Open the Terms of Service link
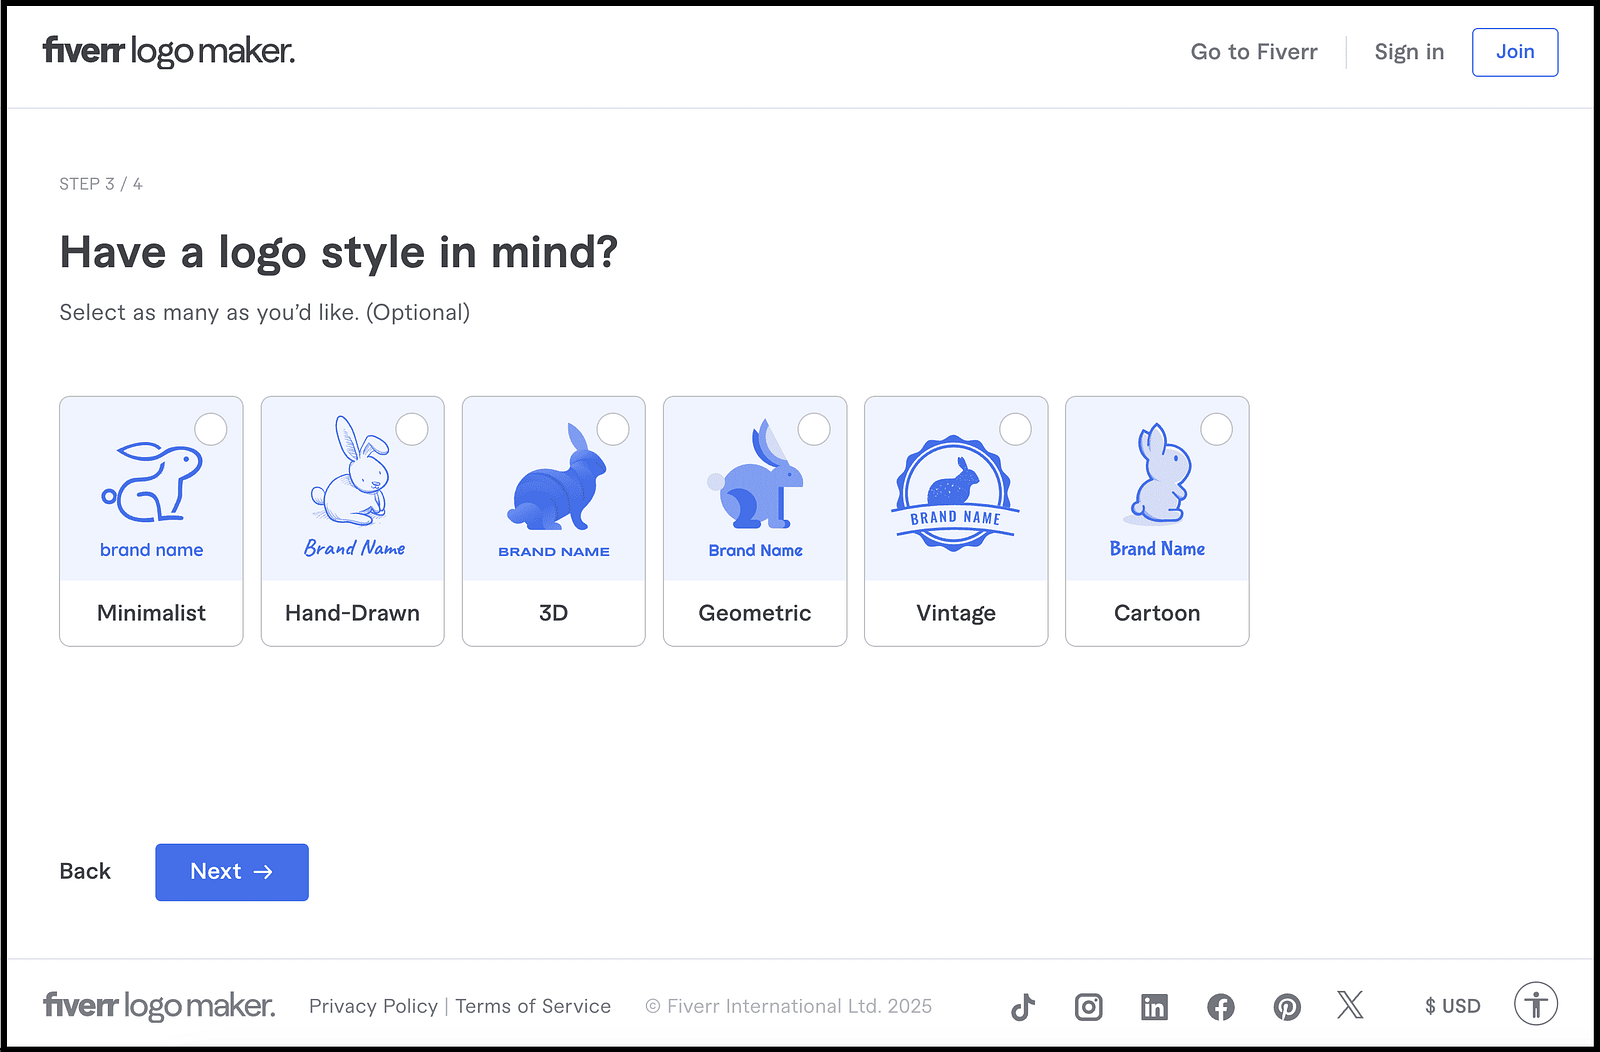 click(x=533, y=1006)
